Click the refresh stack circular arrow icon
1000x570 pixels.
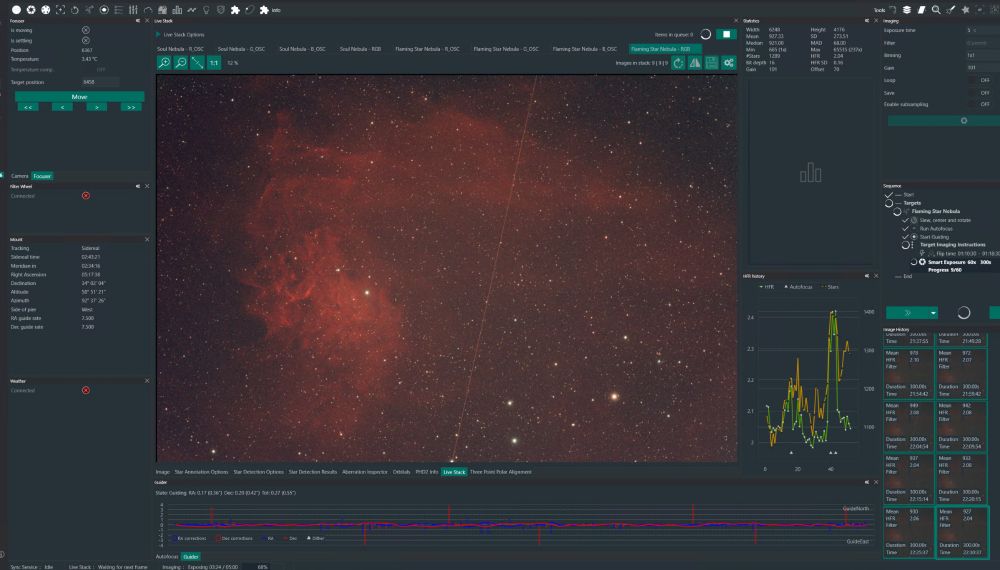click(678, 62)
